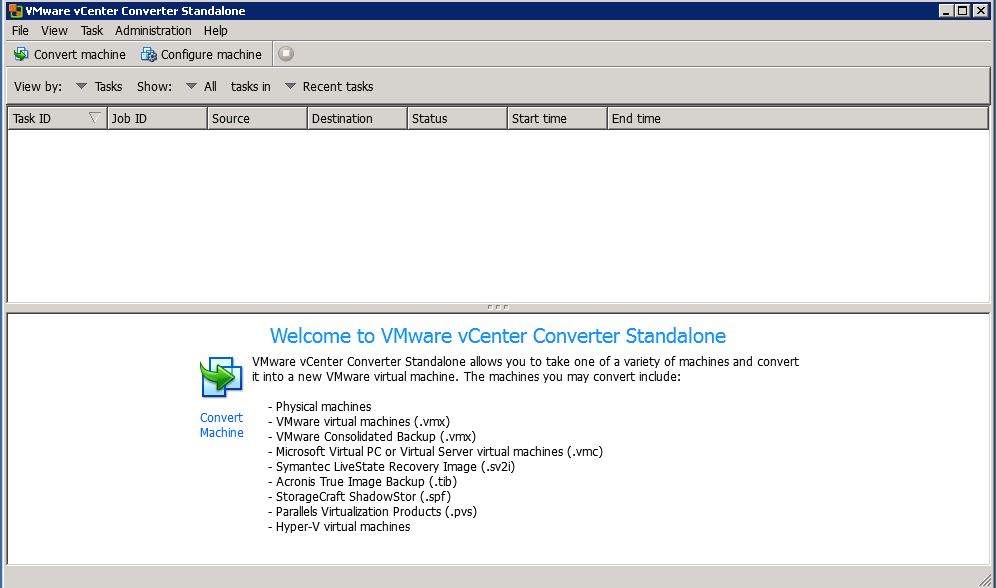The image size is (996, 588).
Task: Minimize the Converter Standalone window
Action: (946, 11)
